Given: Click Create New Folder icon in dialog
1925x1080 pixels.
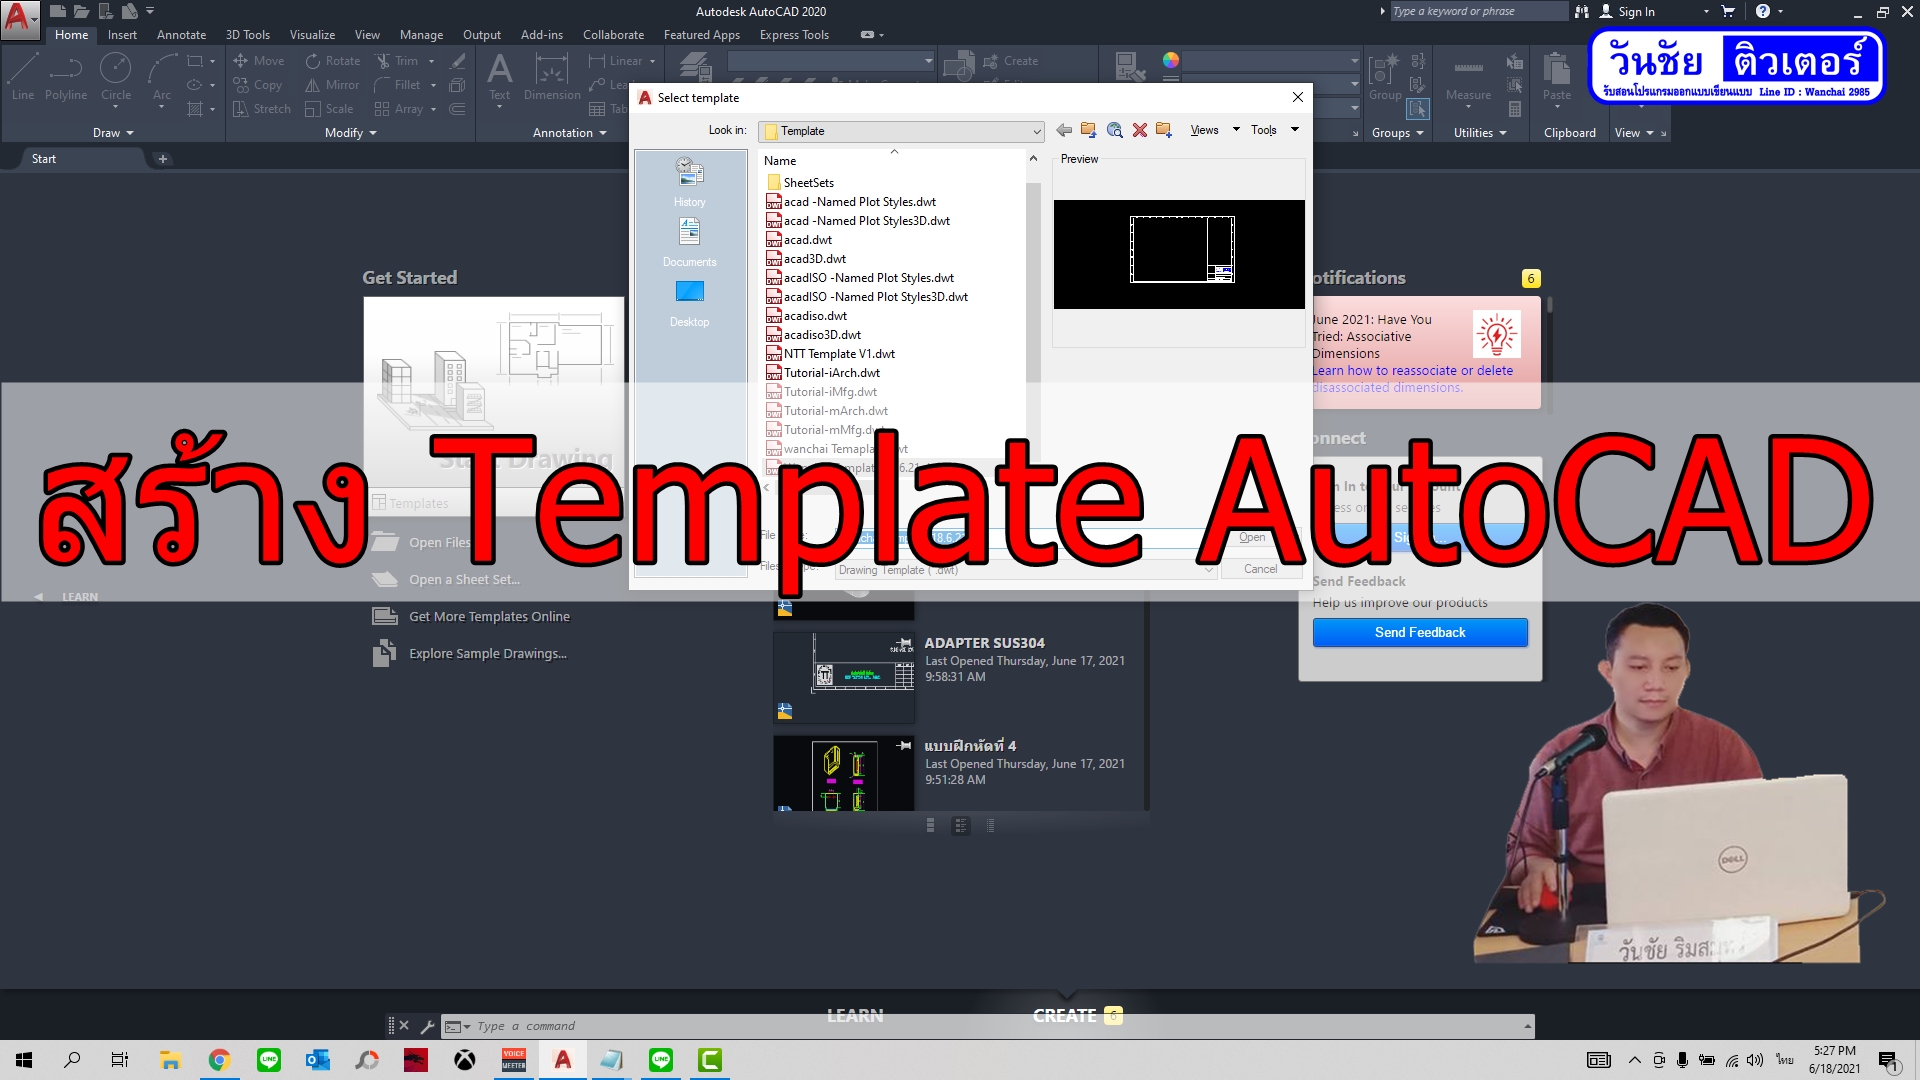Looking at the screenshot, I should pos(1164,130).
